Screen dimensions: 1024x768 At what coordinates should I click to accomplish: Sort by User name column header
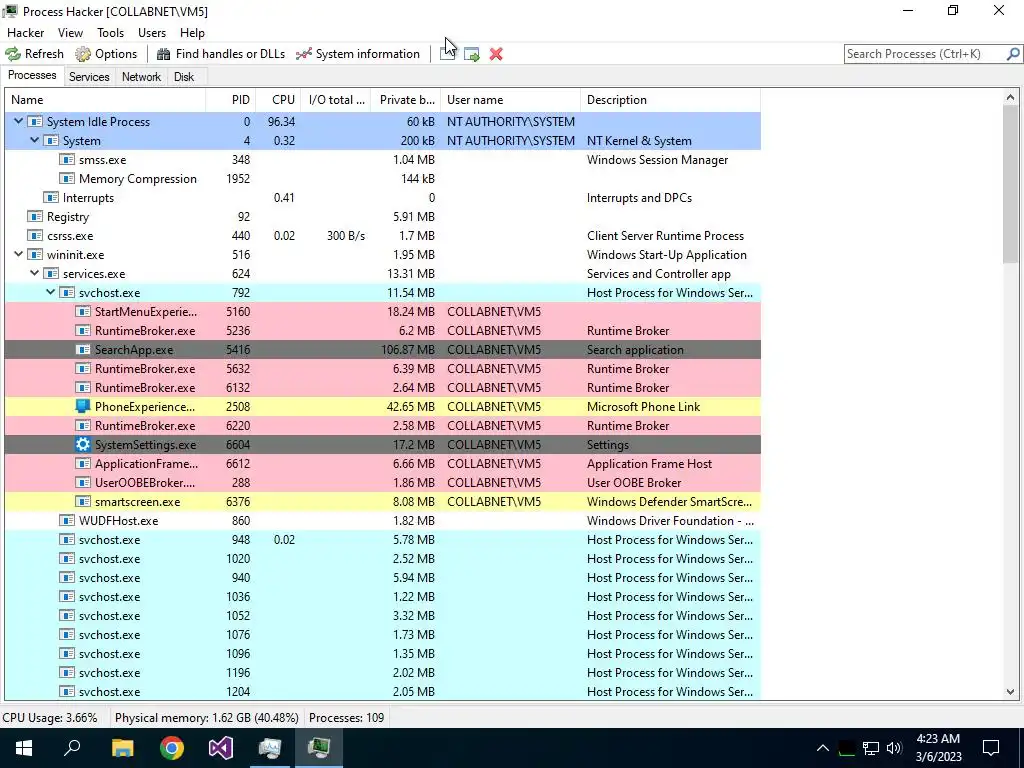coord(511,100)
